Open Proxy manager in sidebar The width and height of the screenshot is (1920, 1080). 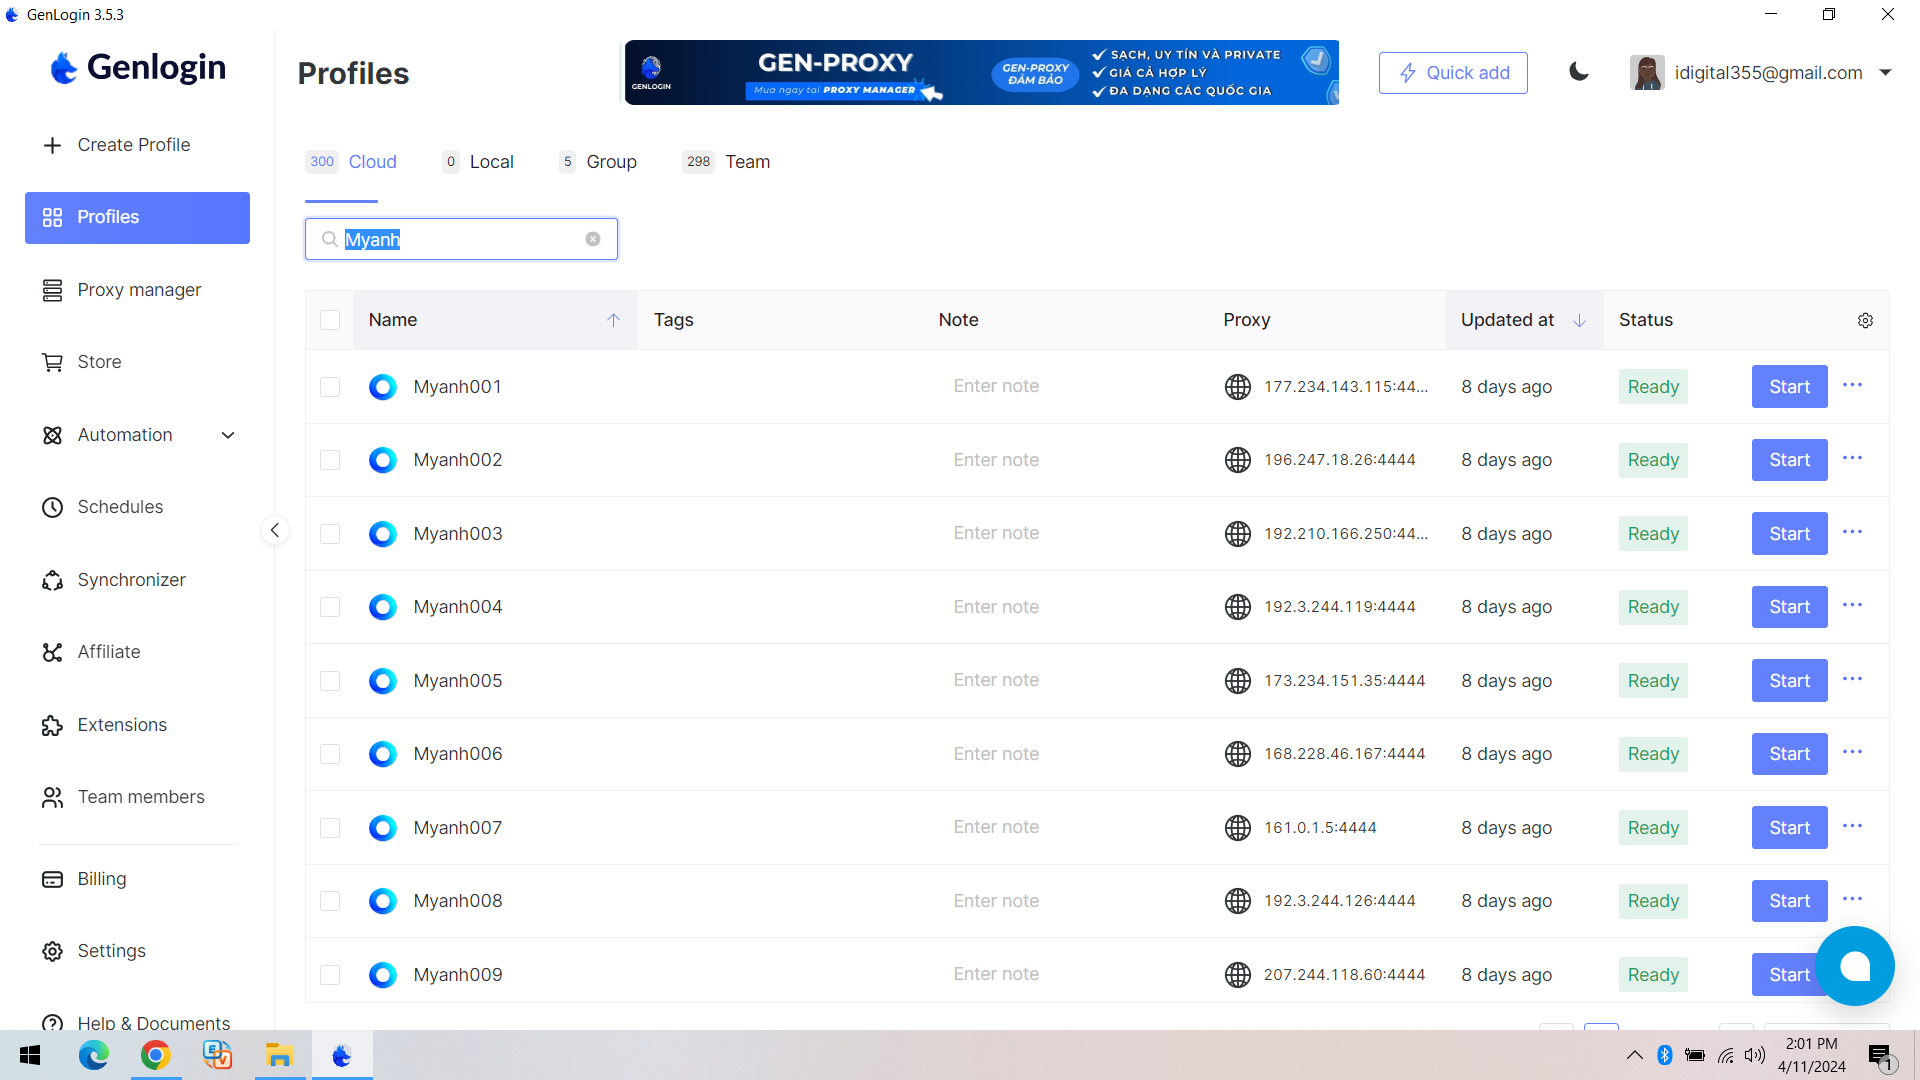(x=139, y=290)
